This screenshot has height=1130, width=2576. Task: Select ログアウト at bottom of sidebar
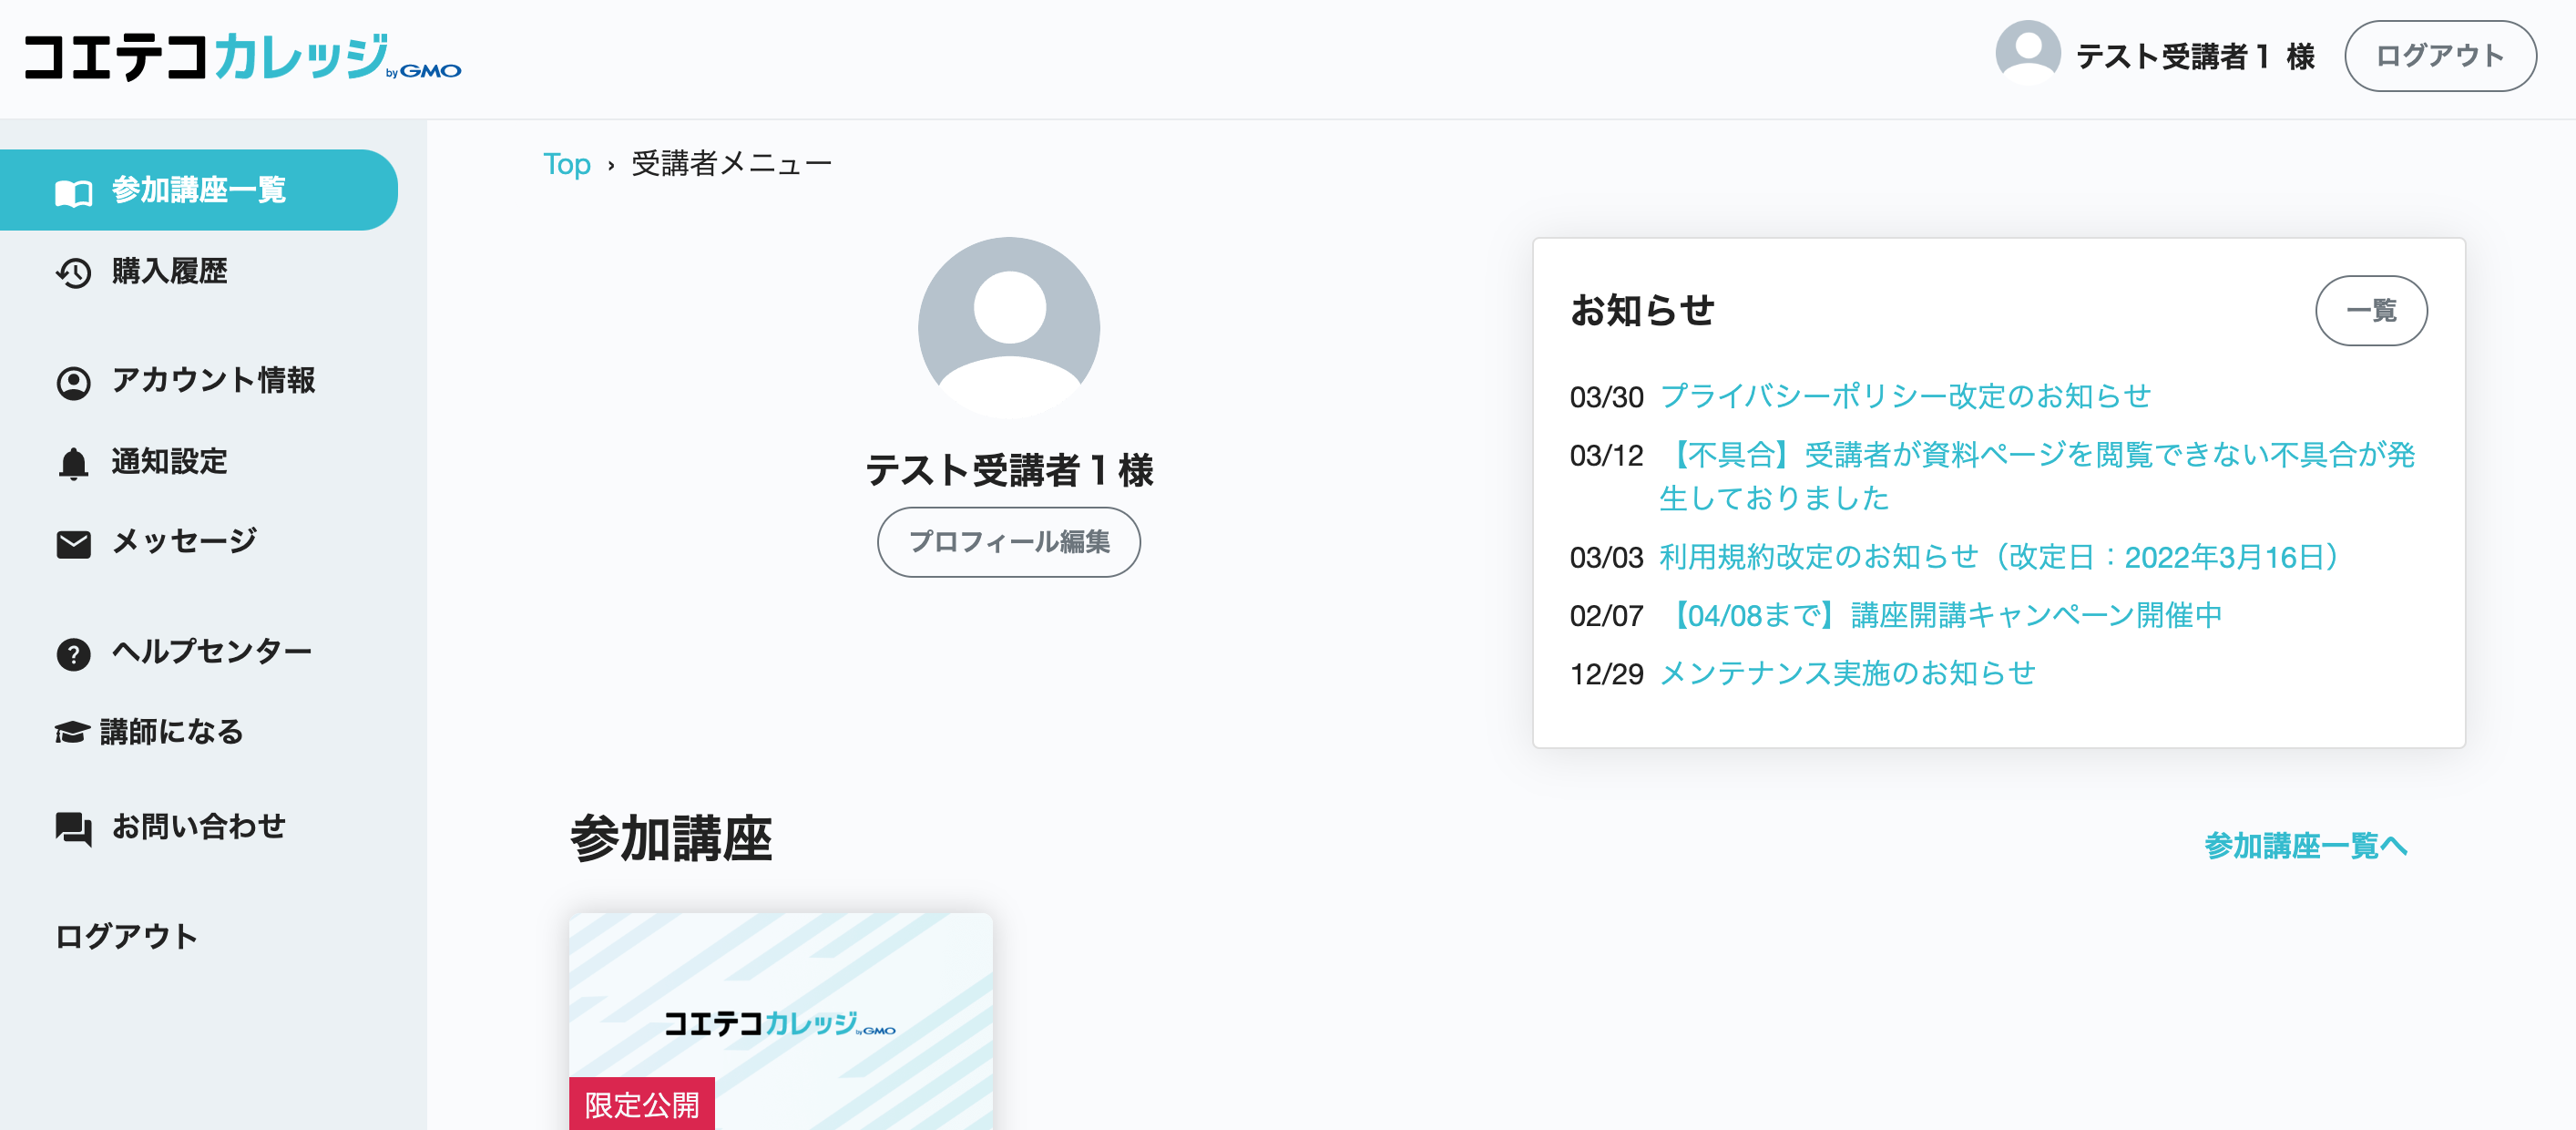[126, 936]
